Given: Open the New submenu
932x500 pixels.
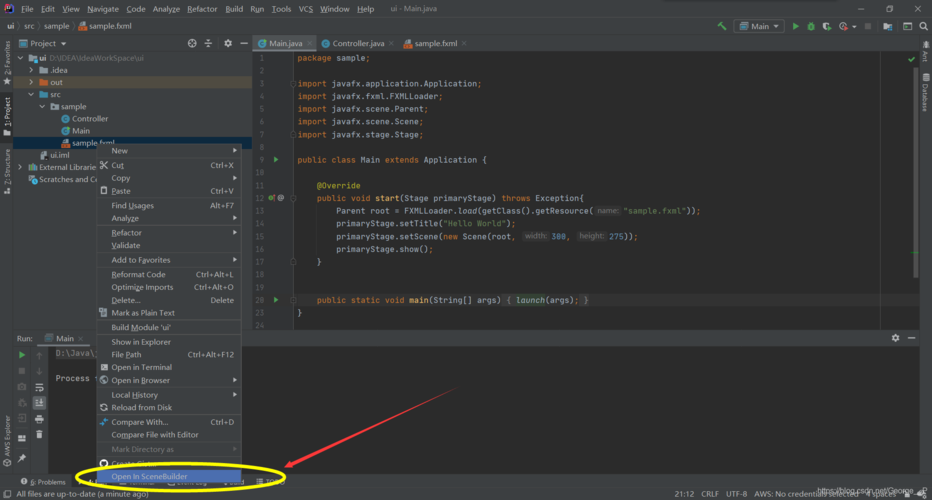Looking at the screenshot, I should click(169, 151).
